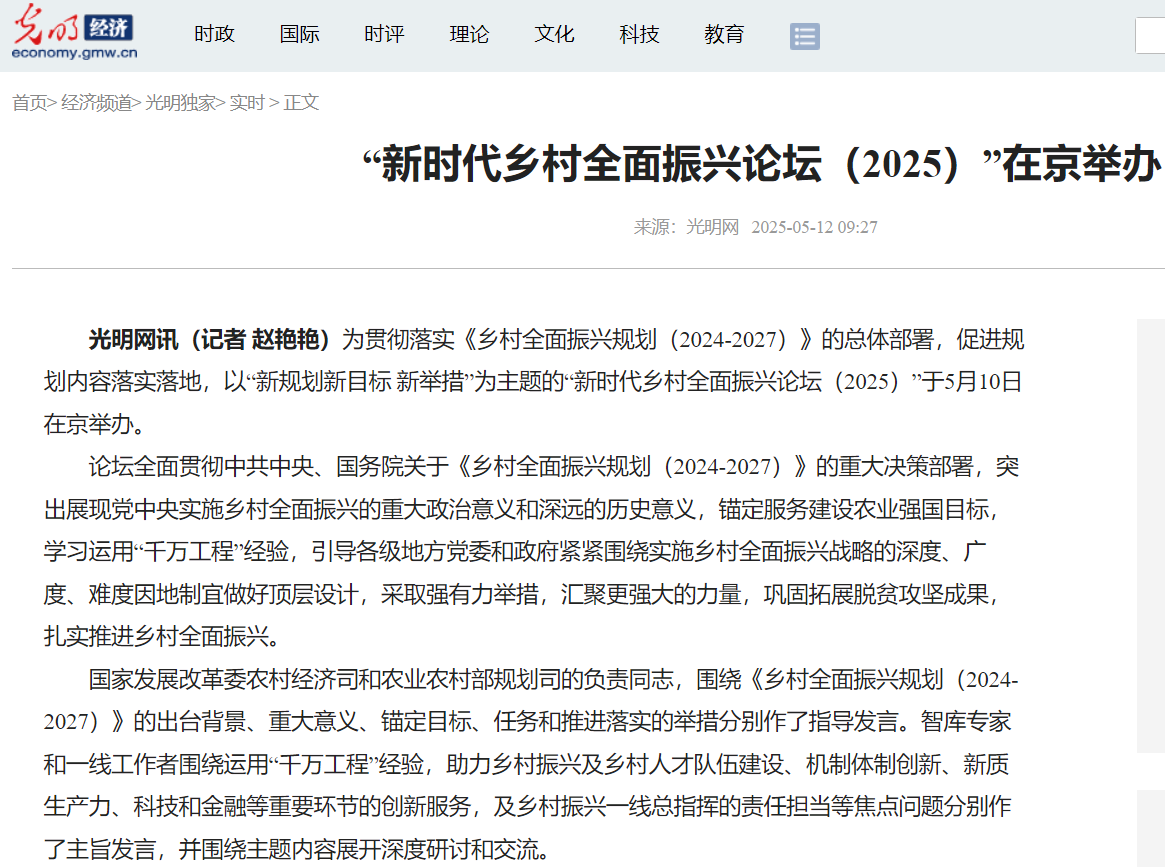The width and height of the screenshot is (1165, 867).
Task: Click the 正文 breadcrumb item
Action: [301, 103]
